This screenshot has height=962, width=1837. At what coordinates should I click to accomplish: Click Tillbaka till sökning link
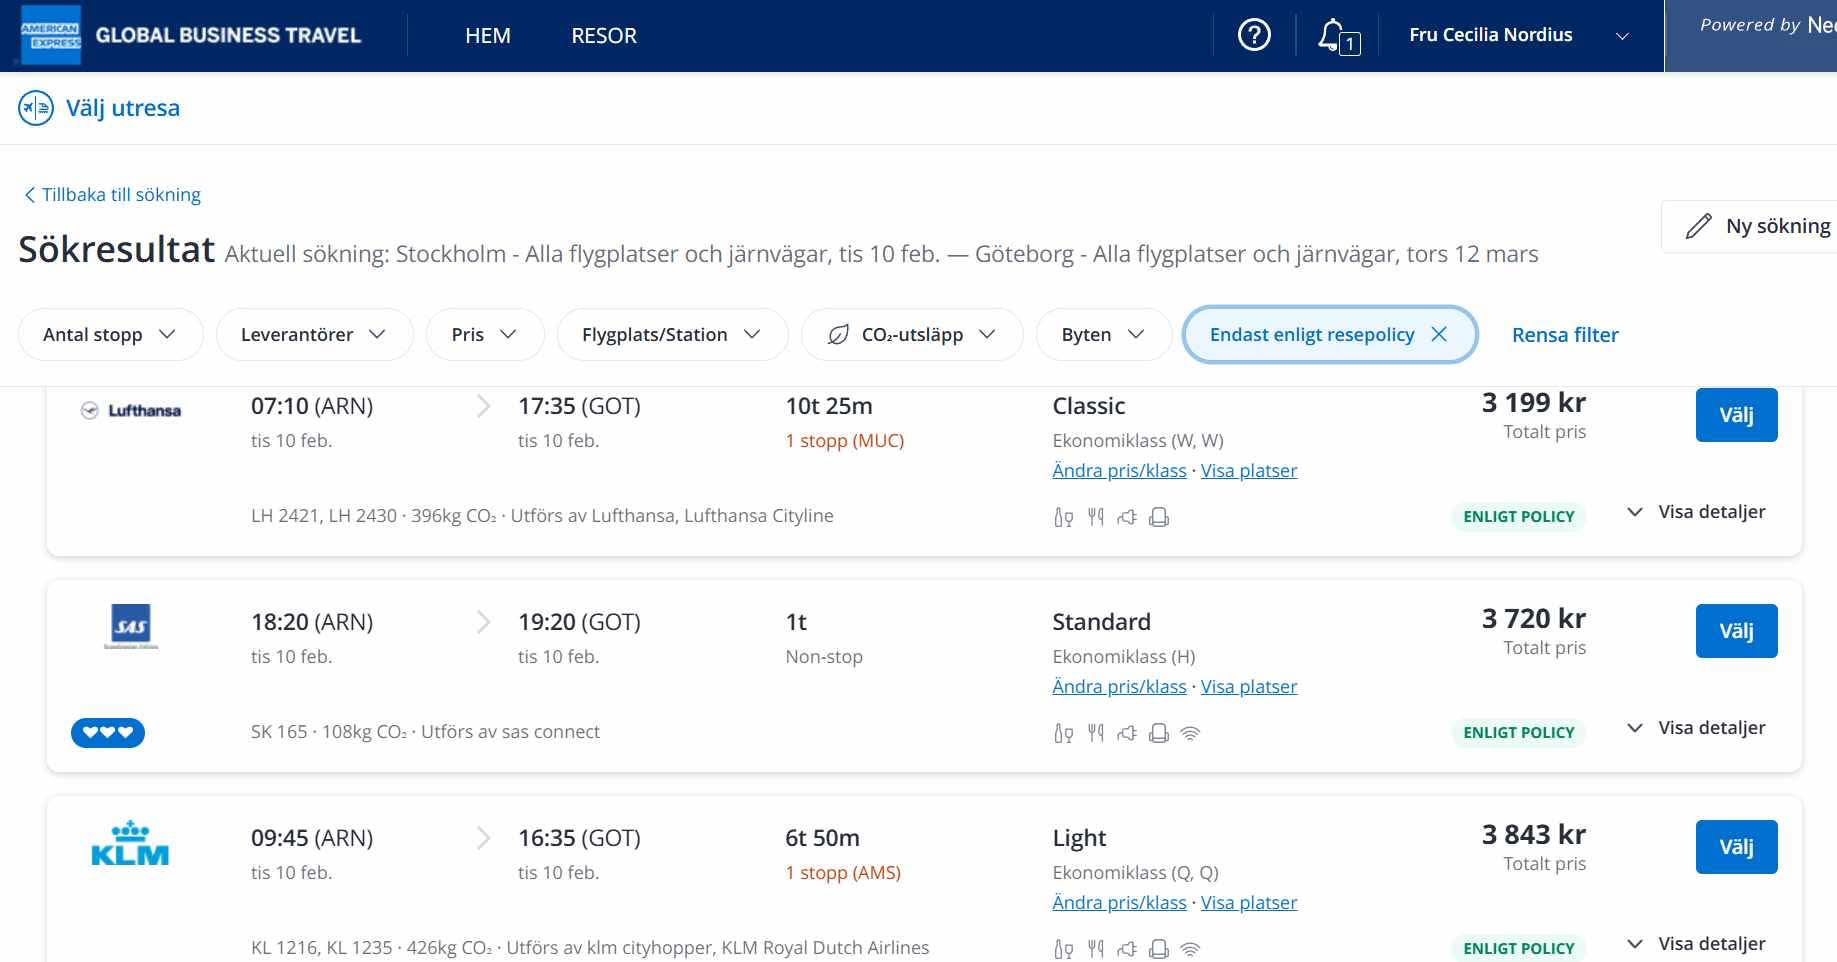point(112,194)
